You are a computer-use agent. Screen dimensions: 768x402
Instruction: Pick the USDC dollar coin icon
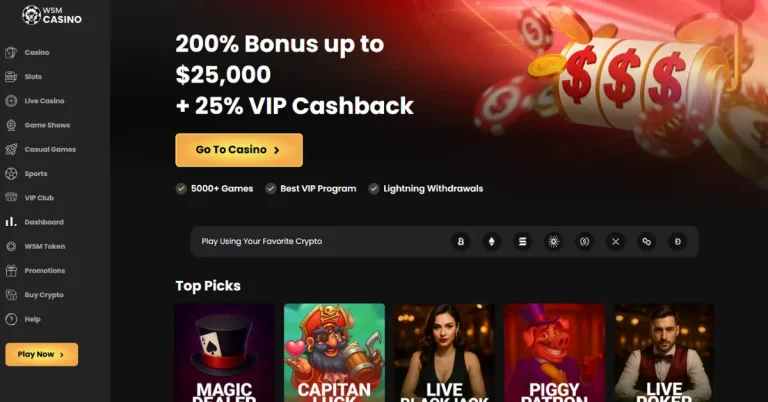[x=584, y=241]
